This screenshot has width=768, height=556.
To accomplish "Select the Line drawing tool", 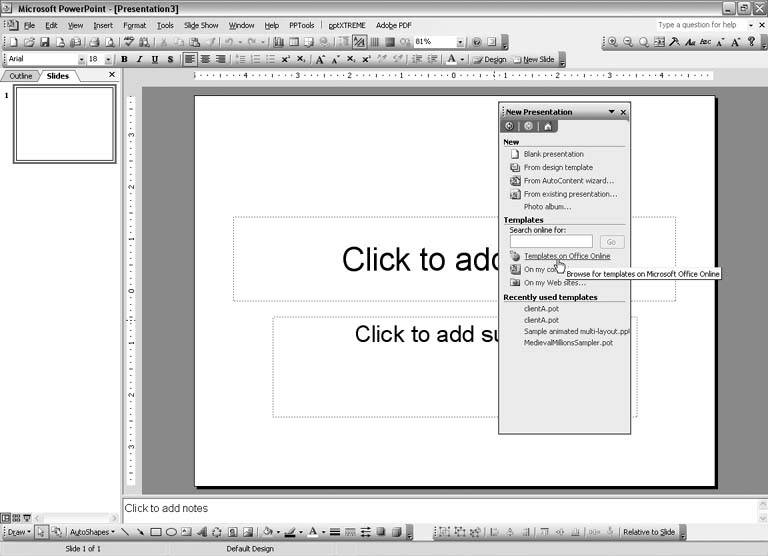I will coord(125,532).
